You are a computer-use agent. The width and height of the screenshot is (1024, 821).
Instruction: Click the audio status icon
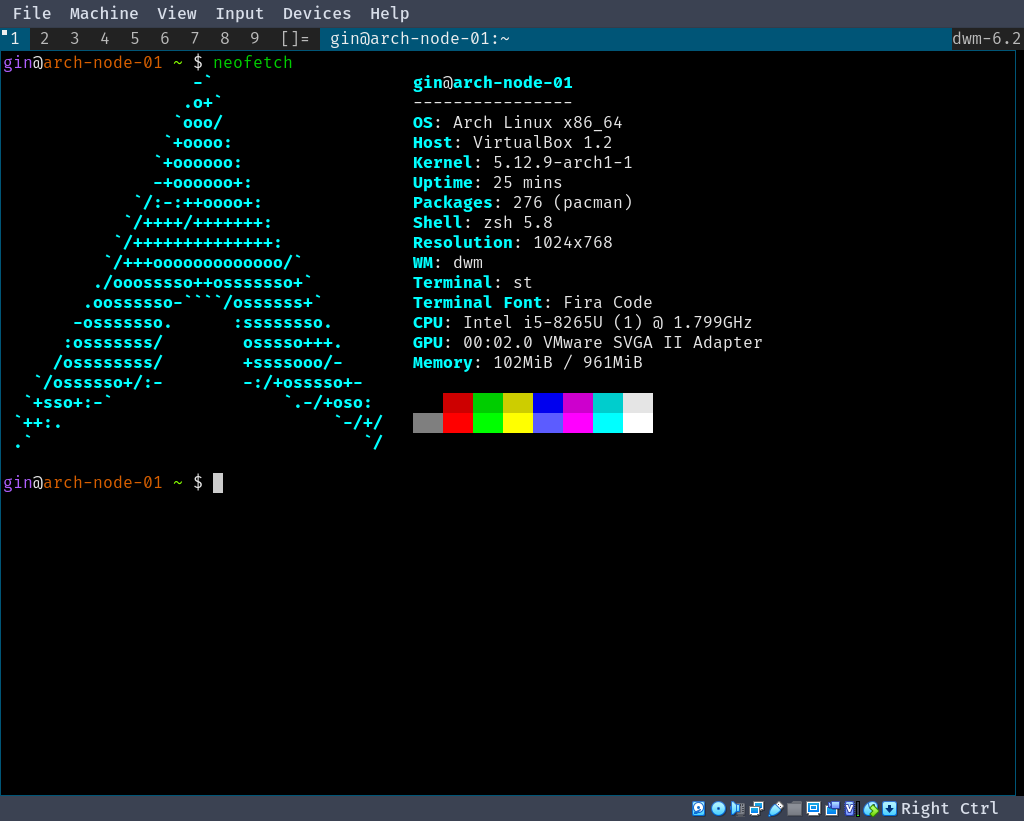point(737,808)
